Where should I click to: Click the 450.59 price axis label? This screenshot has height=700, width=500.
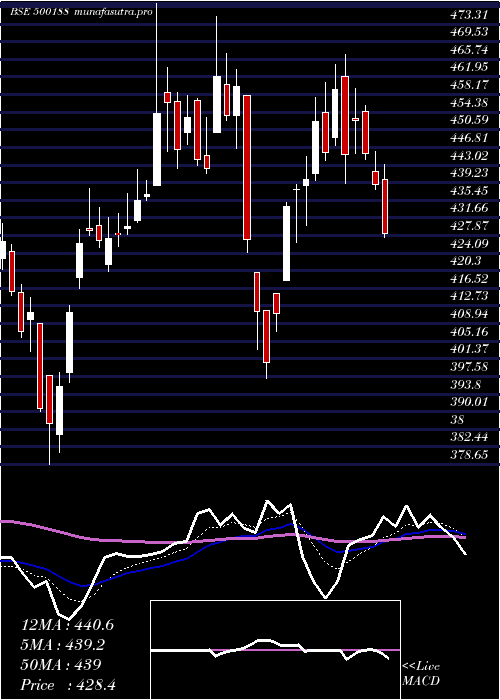pyautogui.click(x=467, y=121)
